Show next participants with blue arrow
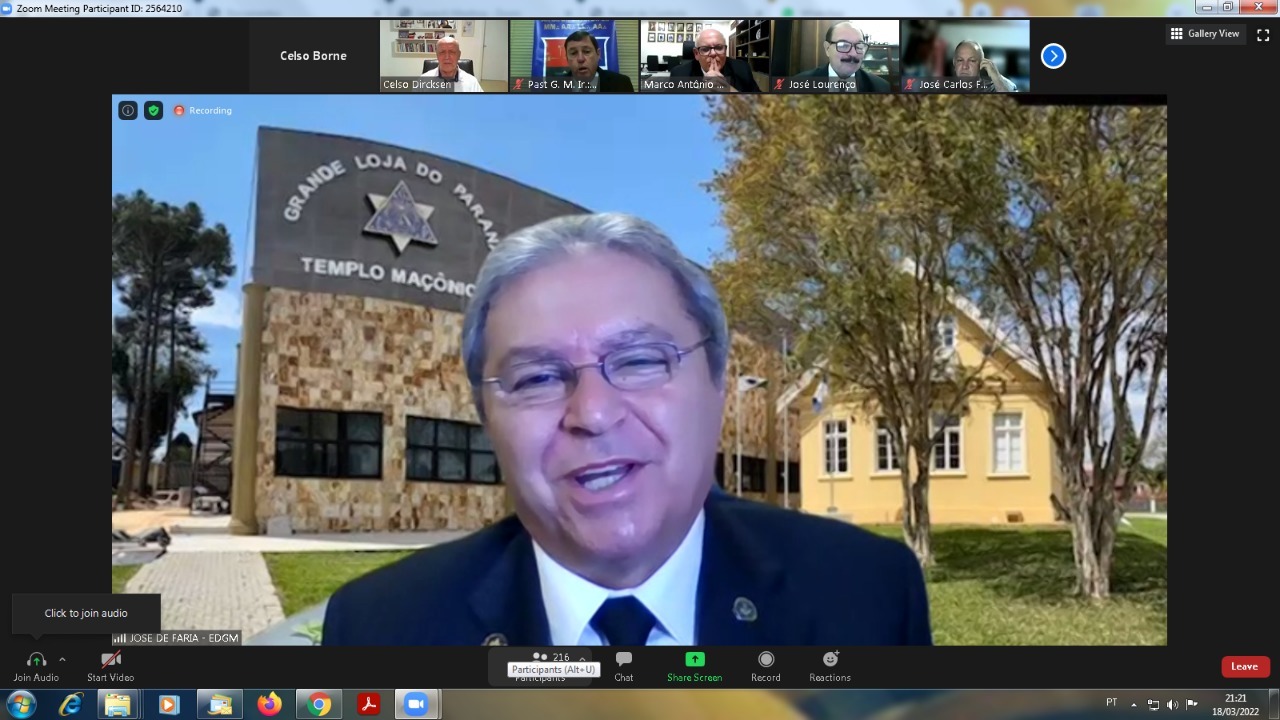Image resolution: width=1280 pixels, height=720 pixels. pyautogui.click(x=1053, y=56)
